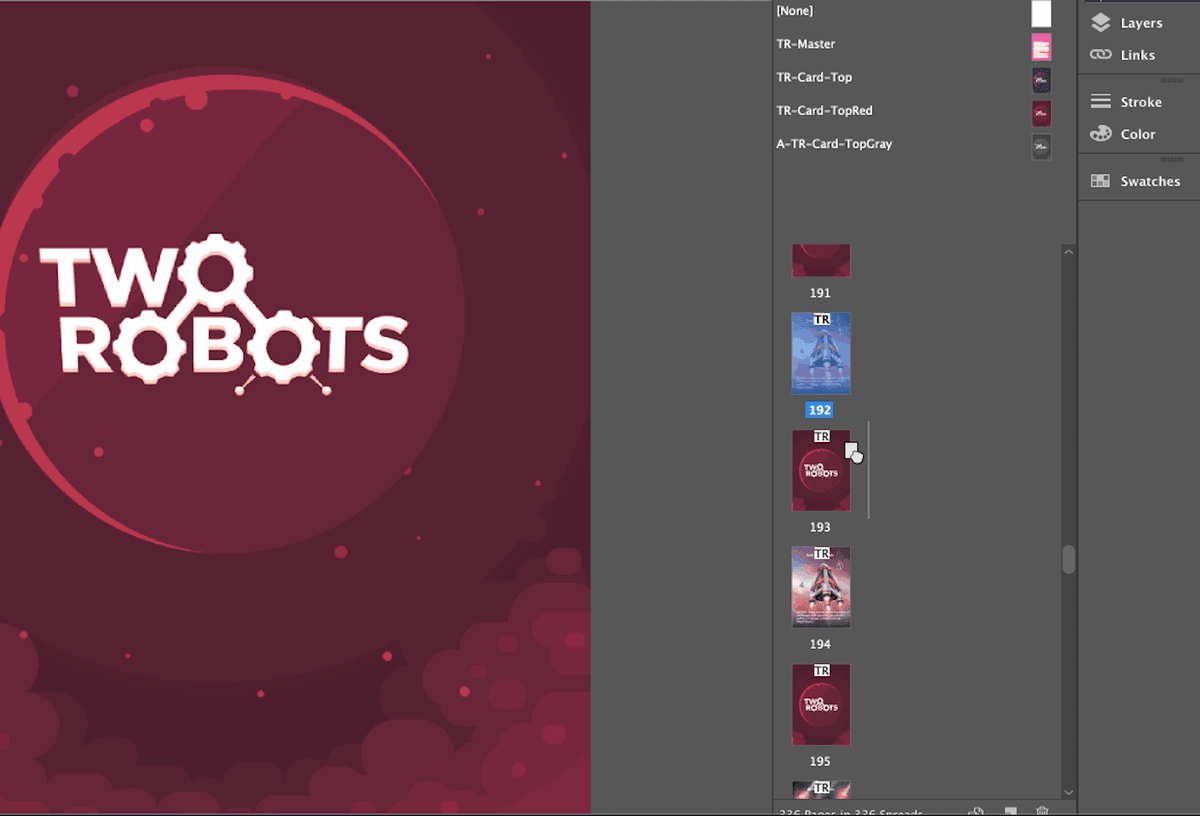
Task: Select page 193 thumbnail
Action: click(x=821, y=471)
